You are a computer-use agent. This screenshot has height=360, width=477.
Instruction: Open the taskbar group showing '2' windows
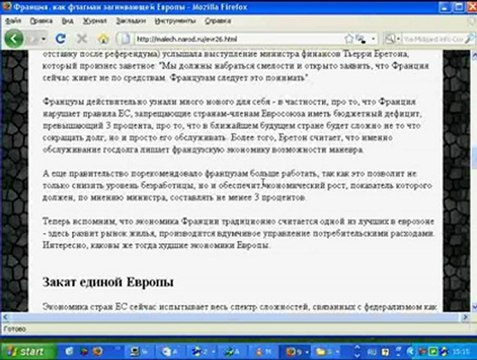tap(202, 351)
